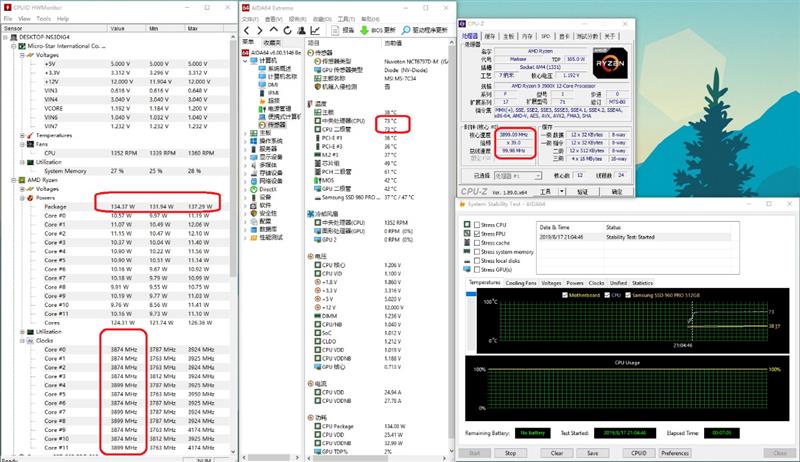
Task: Open the graph chart icon in AIDA64 toolbar
Action: (x=315, y=31)
